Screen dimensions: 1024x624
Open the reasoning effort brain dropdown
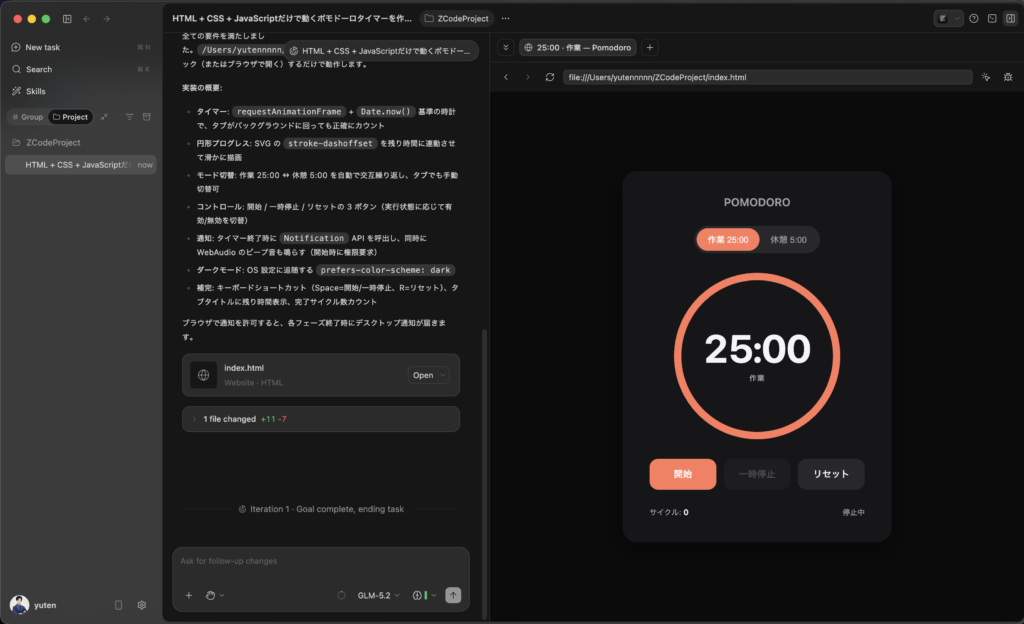click(424, 595)
